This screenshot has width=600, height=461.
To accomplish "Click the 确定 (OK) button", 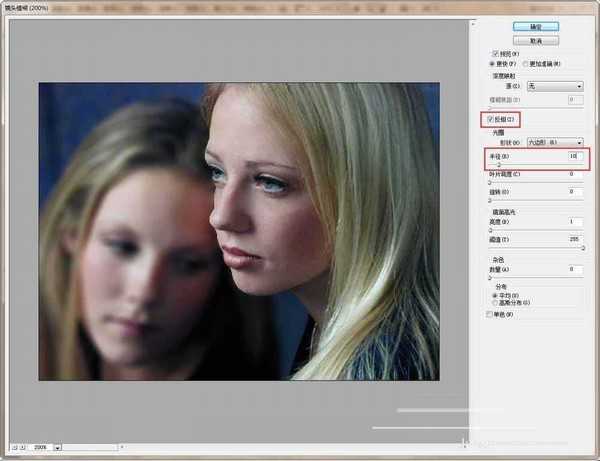I will [x=536, y=27].
